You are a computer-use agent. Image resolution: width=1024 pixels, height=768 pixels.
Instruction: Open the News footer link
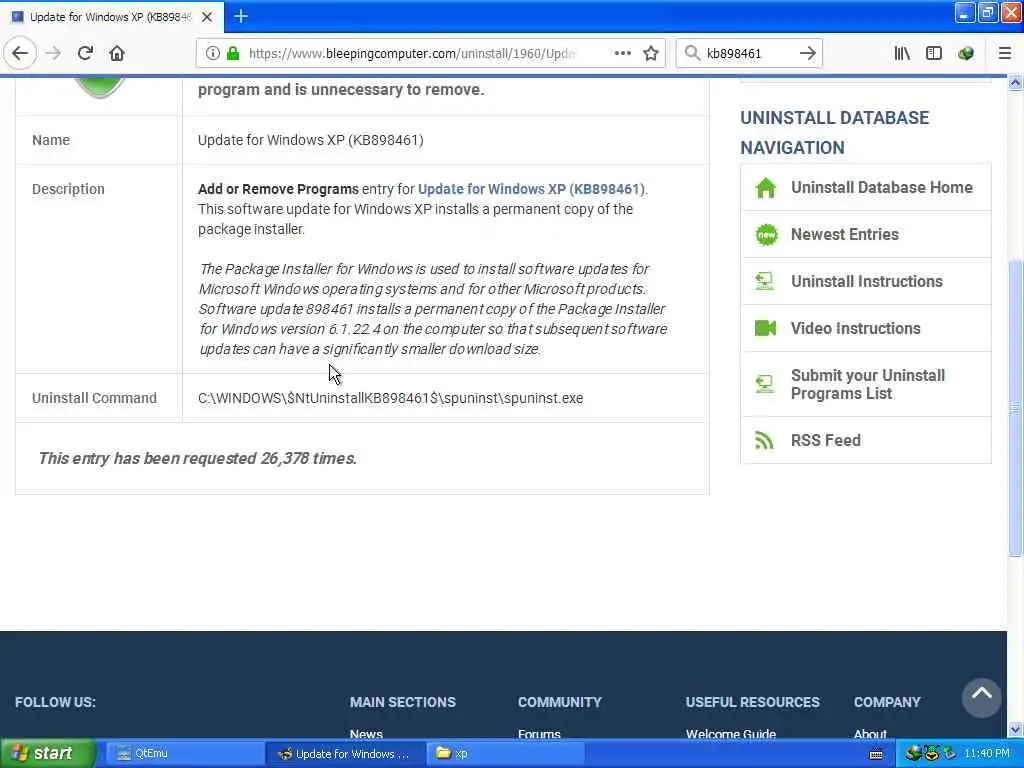coord(366,733)
